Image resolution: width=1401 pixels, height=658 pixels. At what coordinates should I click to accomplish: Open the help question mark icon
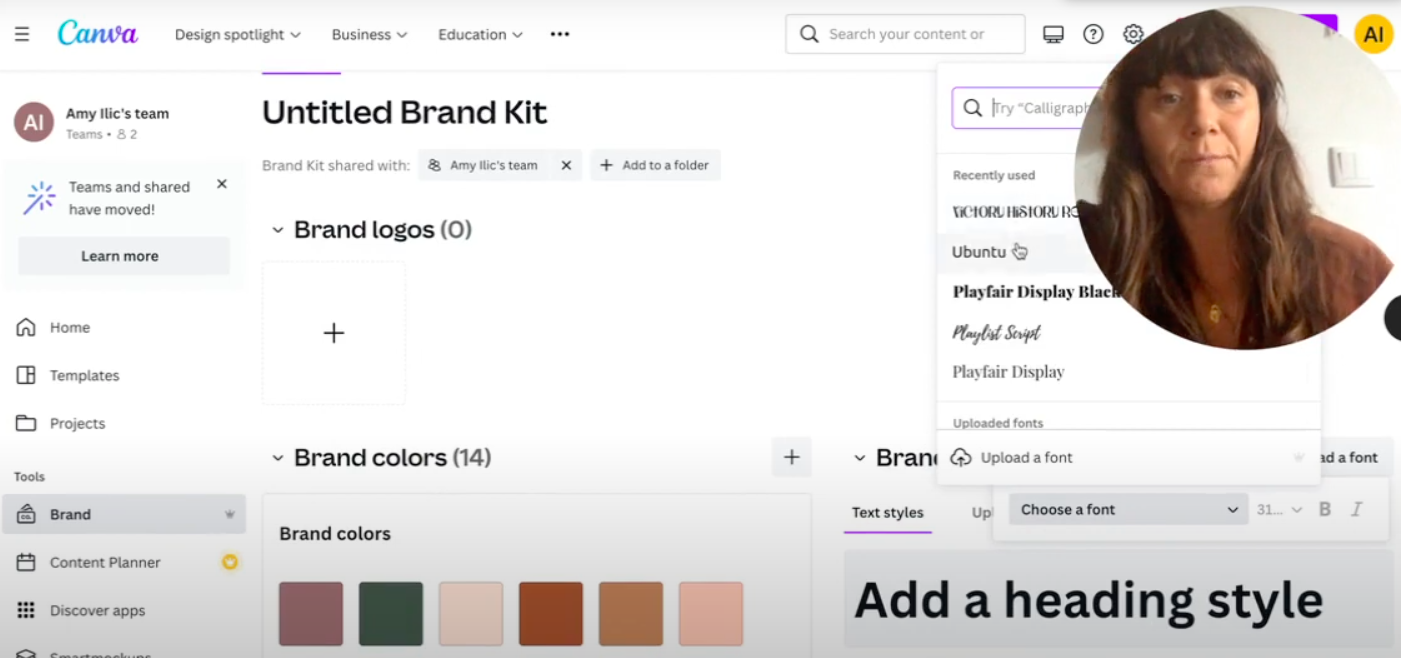(1093, 34)
